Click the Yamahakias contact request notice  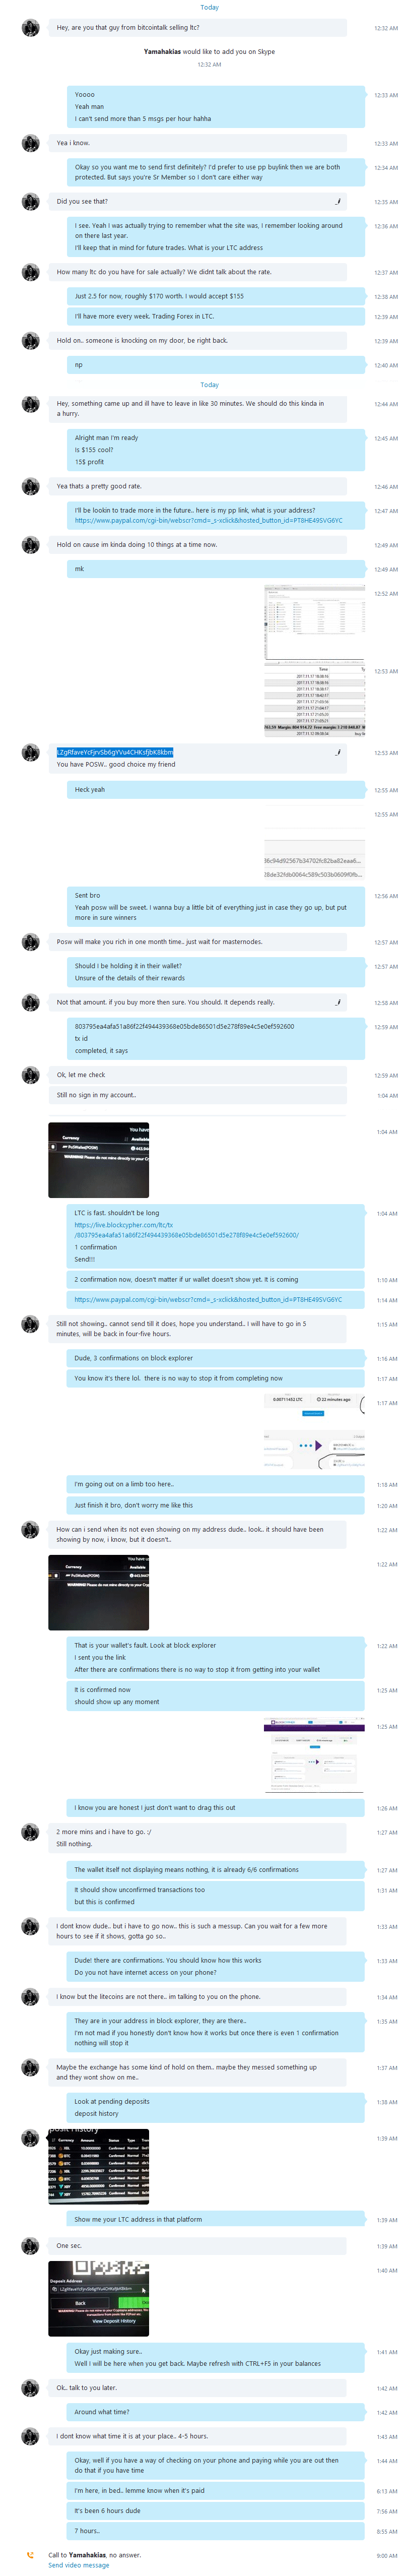pos(209,51)
